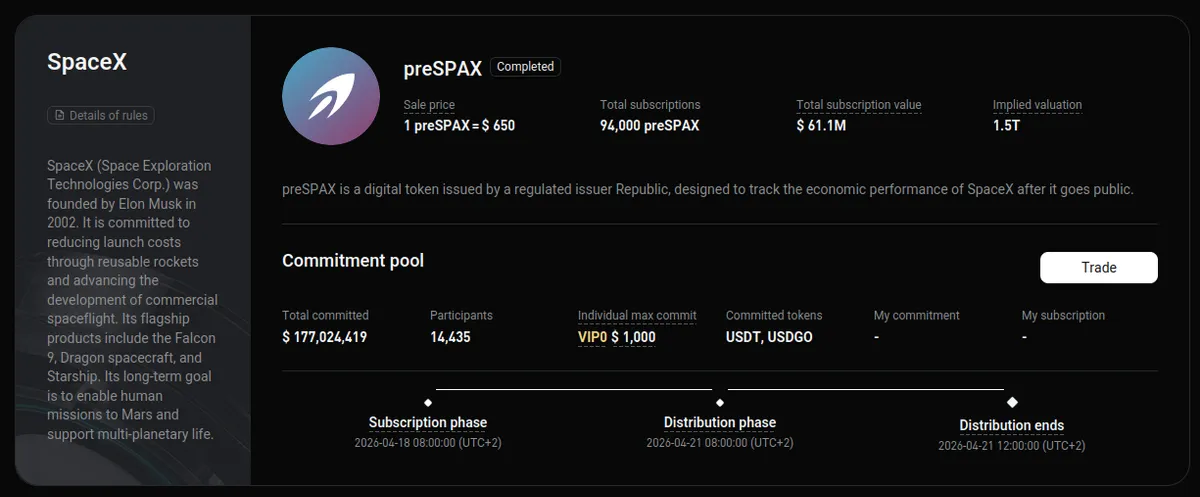Click the Individual max commit label

pyautogui.click(x=637, y=315)
